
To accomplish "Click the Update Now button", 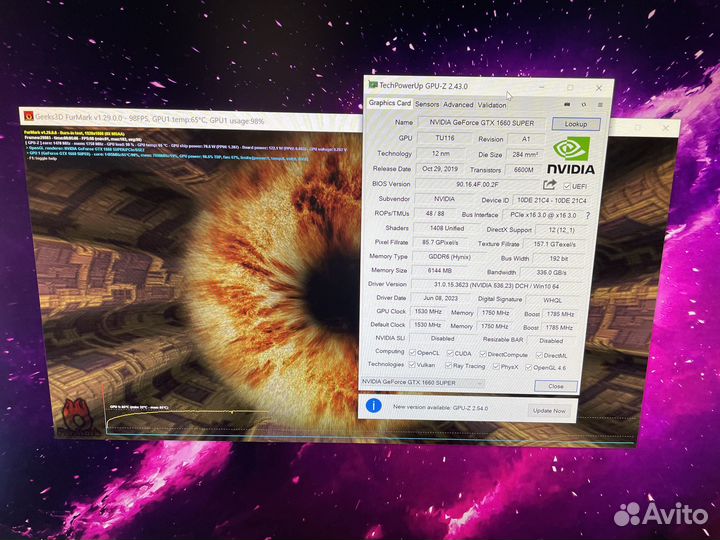I will [x=549, y=411].
